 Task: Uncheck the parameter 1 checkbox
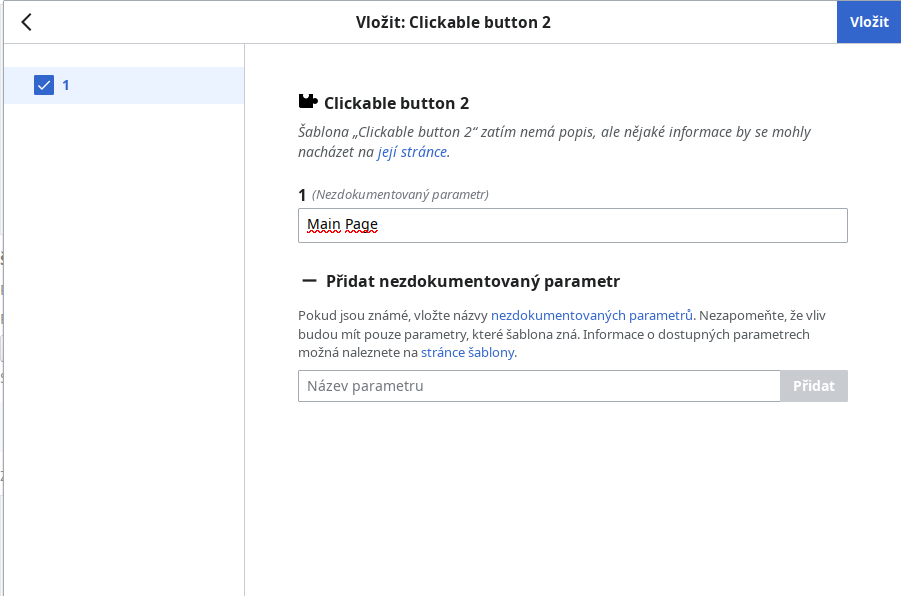coord(43,85)
